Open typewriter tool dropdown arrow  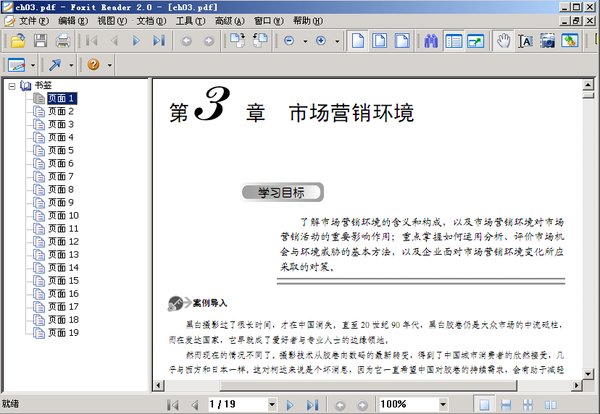click(33, 65)
